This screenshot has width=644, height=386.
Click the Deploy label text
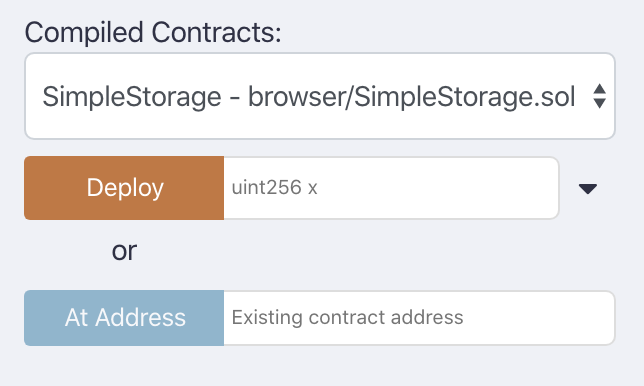[x=125, y=188]
